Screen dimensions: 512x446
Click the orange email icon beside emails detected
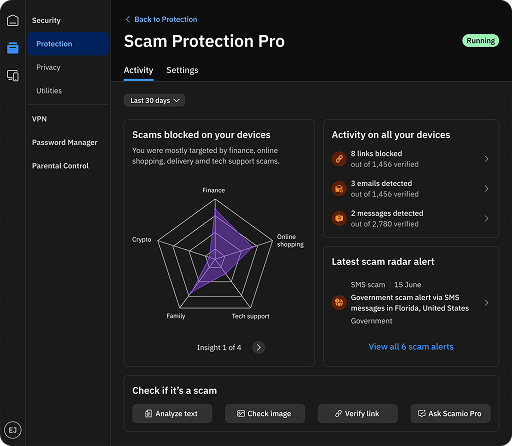pyautogui.click(x=339, y=189)
